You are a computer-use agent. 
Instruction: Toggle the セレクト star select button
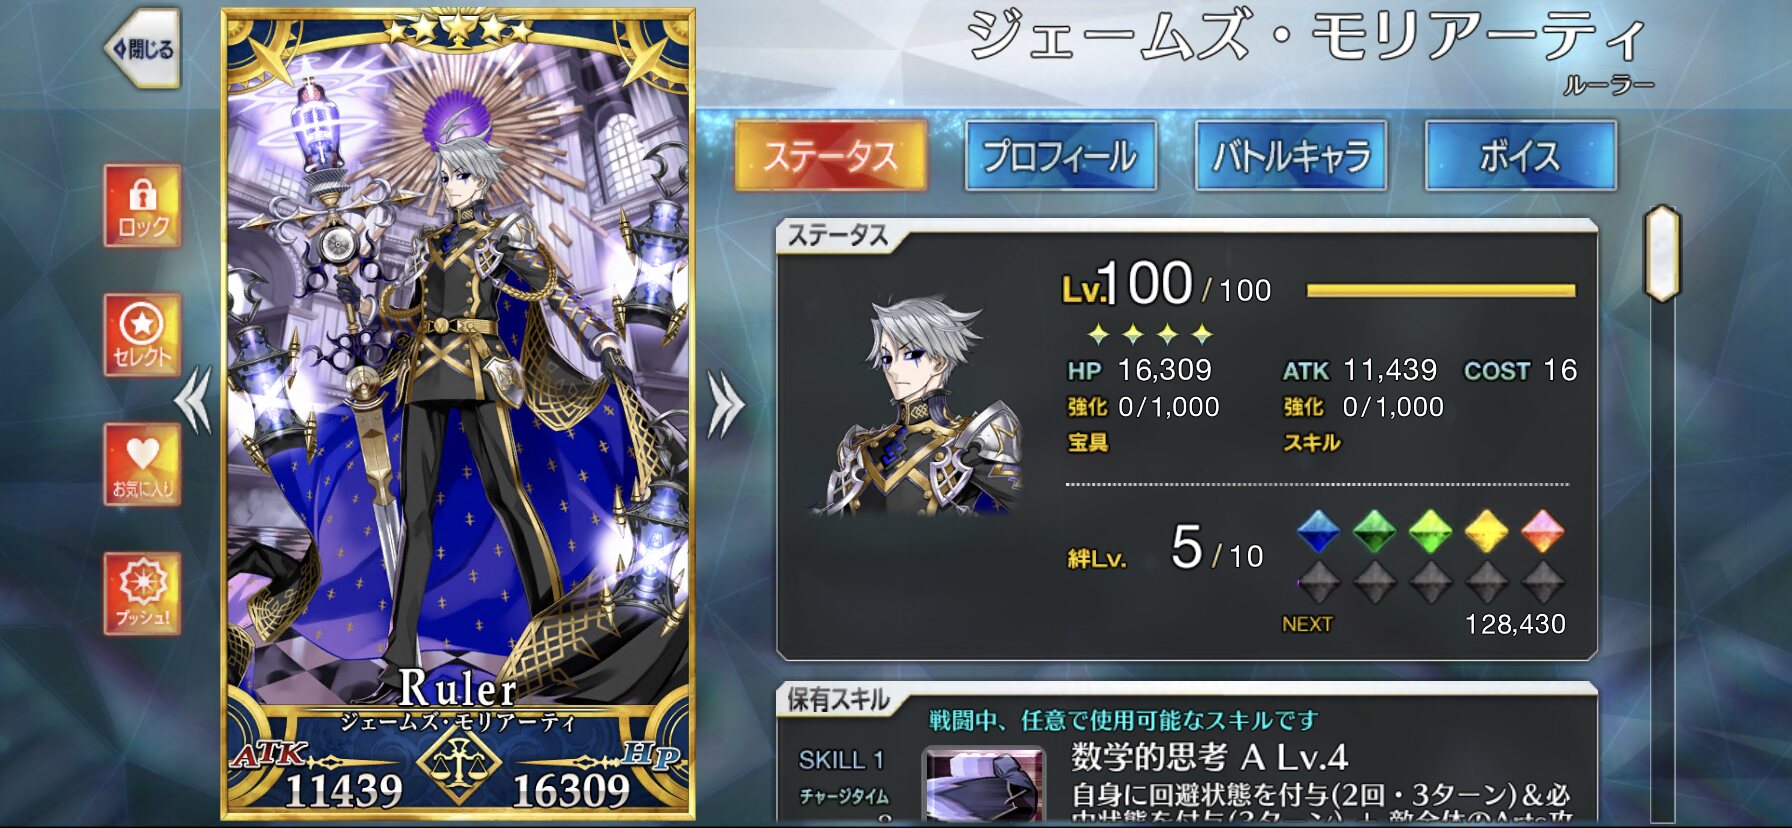click(x=143, y=335)
